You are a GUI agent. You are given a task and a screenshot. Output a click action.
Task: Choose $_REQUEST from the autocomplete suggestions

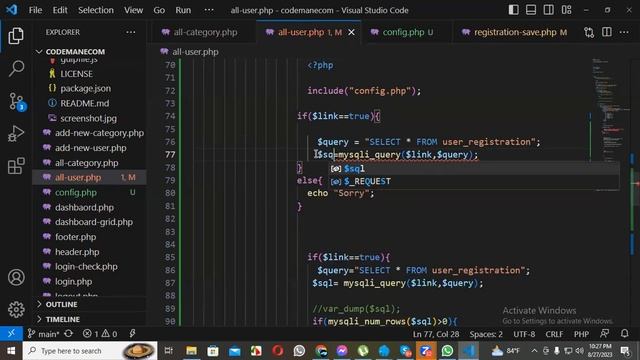click(474, 181)
